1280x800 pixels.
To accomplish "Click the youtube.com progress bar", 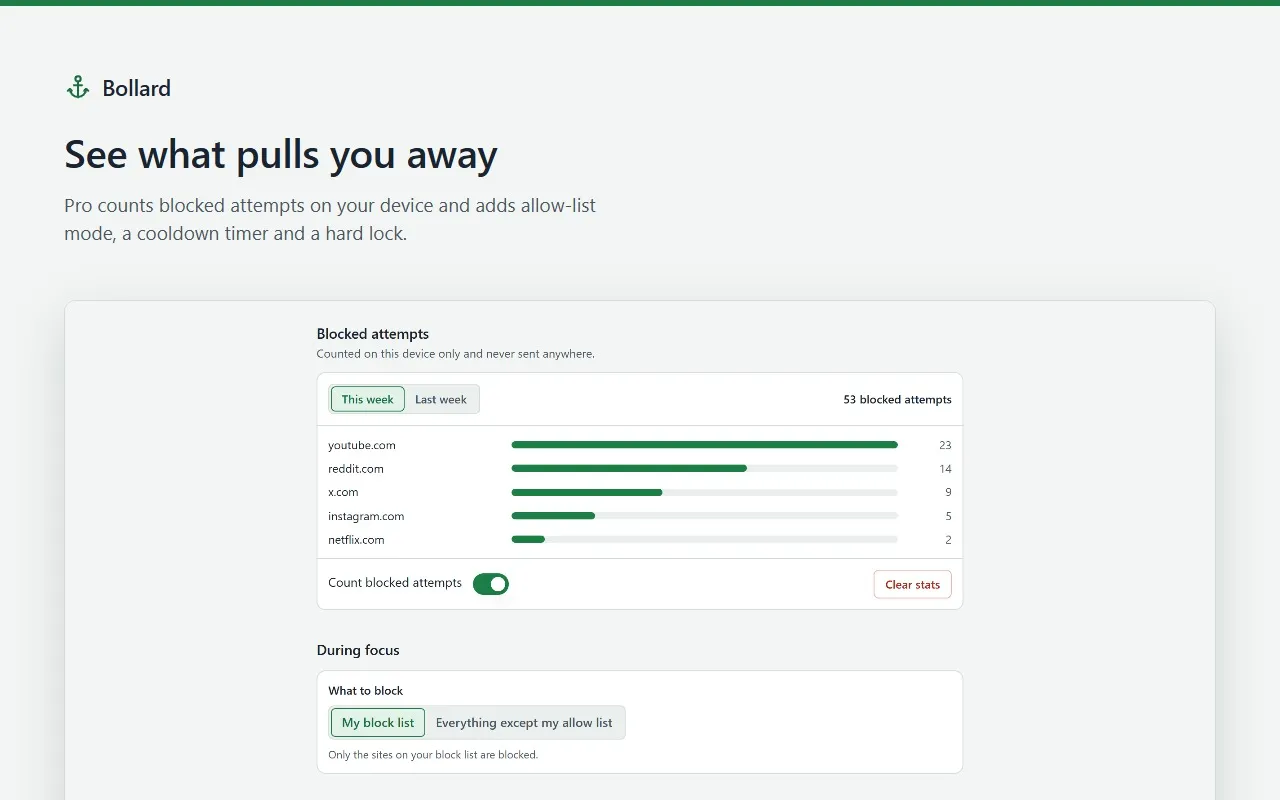I will 704,445.
